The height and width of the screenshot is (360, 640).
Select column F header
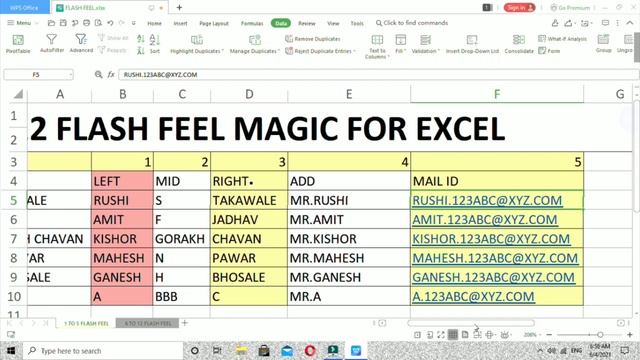coord(497,94)
